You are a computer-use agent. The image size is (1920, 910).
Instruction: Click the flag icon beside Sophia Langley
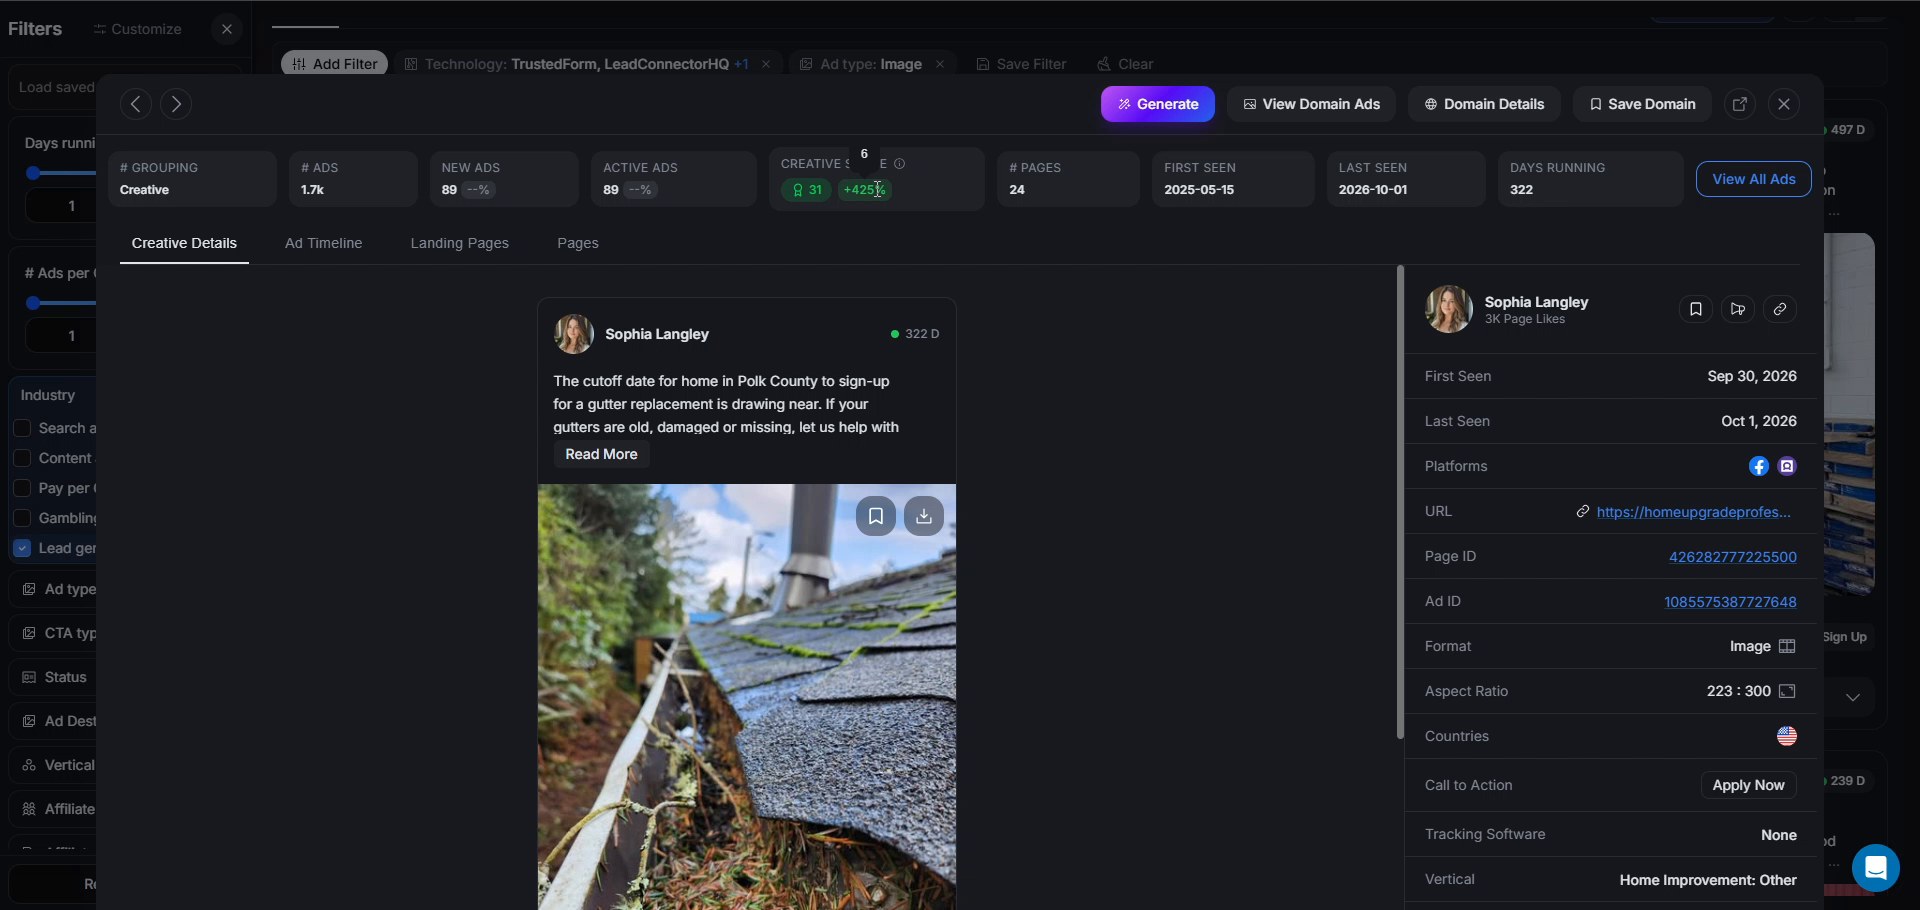(1738, 309)
